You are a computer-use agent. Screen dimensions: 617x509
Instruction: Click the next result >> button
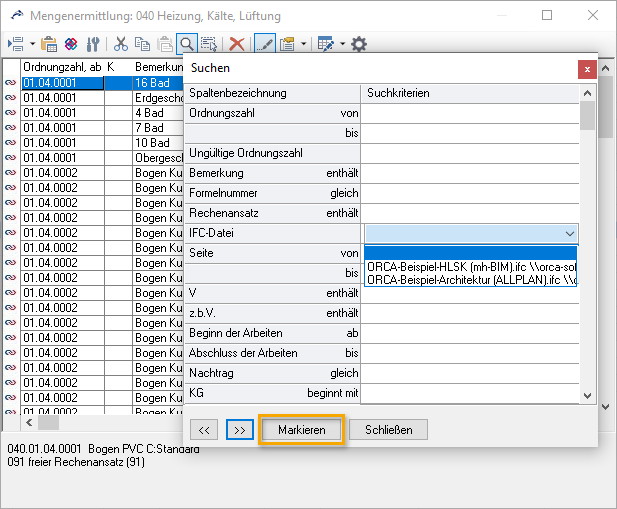coord(240,430)
